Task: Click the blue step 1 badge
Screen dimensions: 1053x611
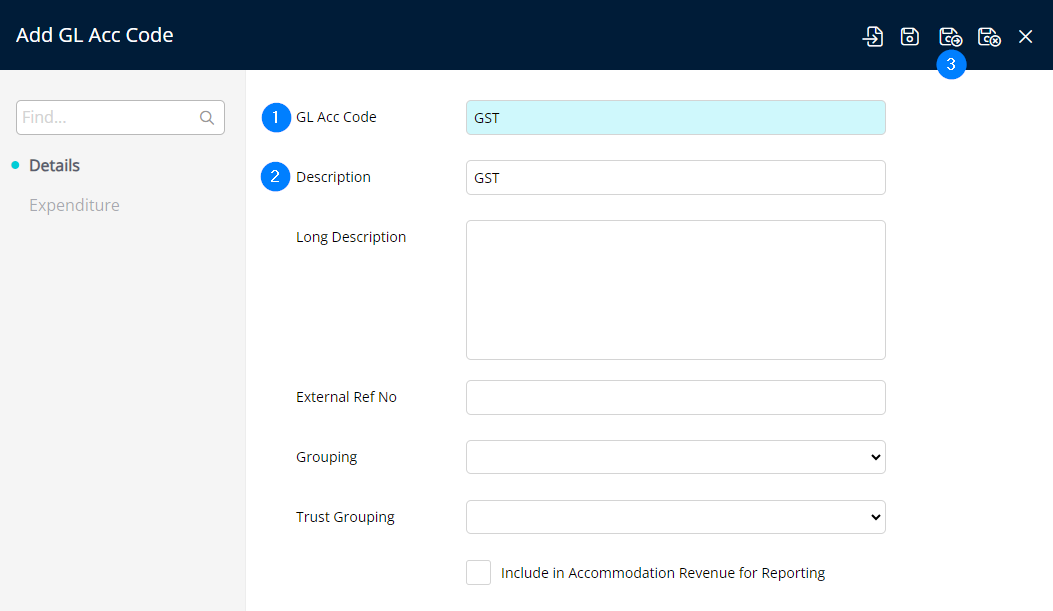Action: 275,117
